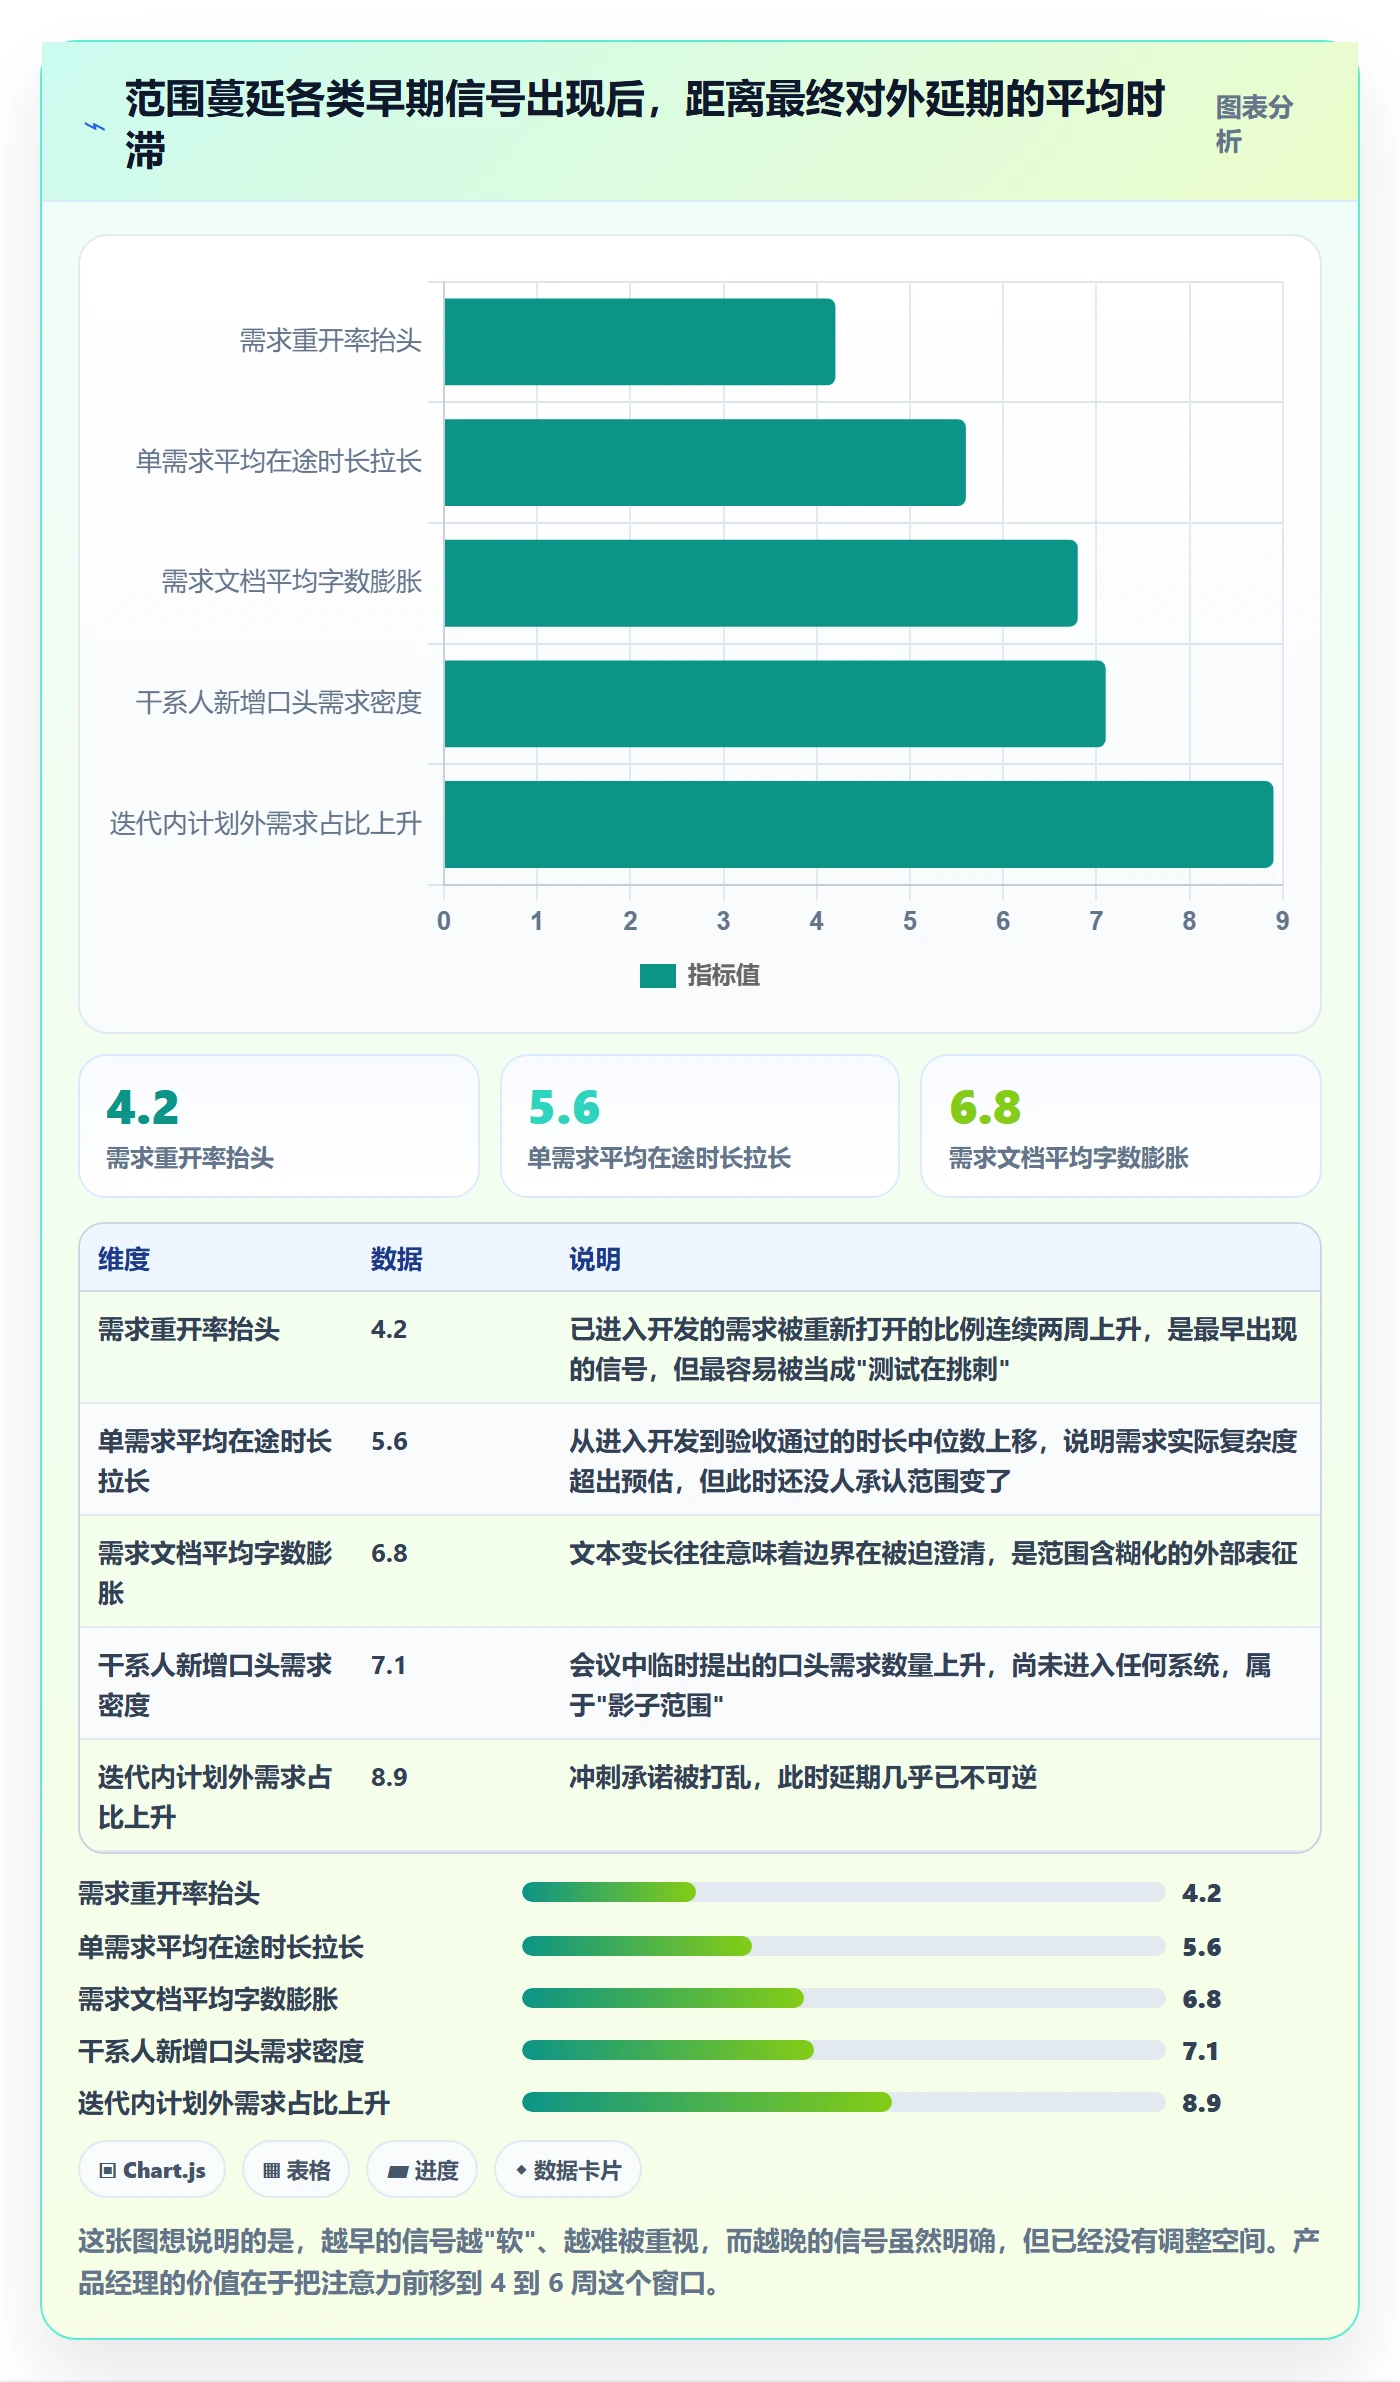Screen dimensions: 1400x2382
Task: Select the 需求文档平均字数膨胀 chart bar
Action: tap(760, 583)
